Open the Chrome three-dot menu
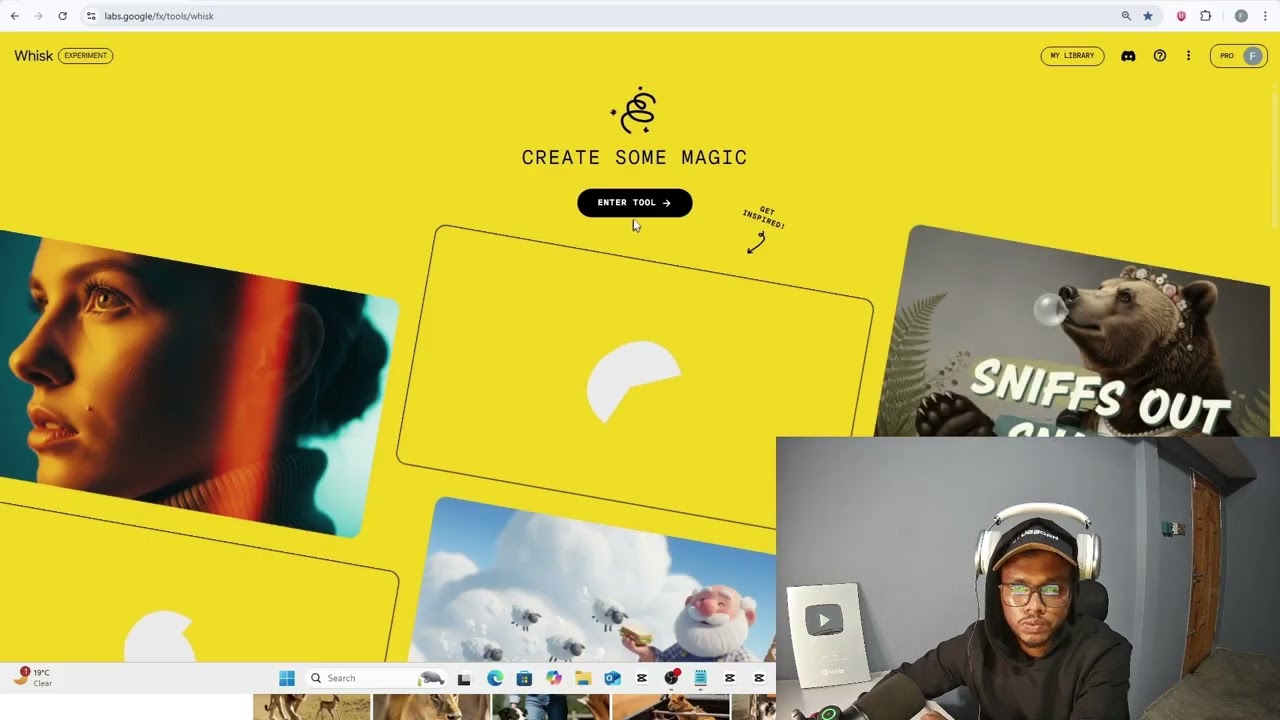Screen dimensions: 1280x720 coord(1265,16)
